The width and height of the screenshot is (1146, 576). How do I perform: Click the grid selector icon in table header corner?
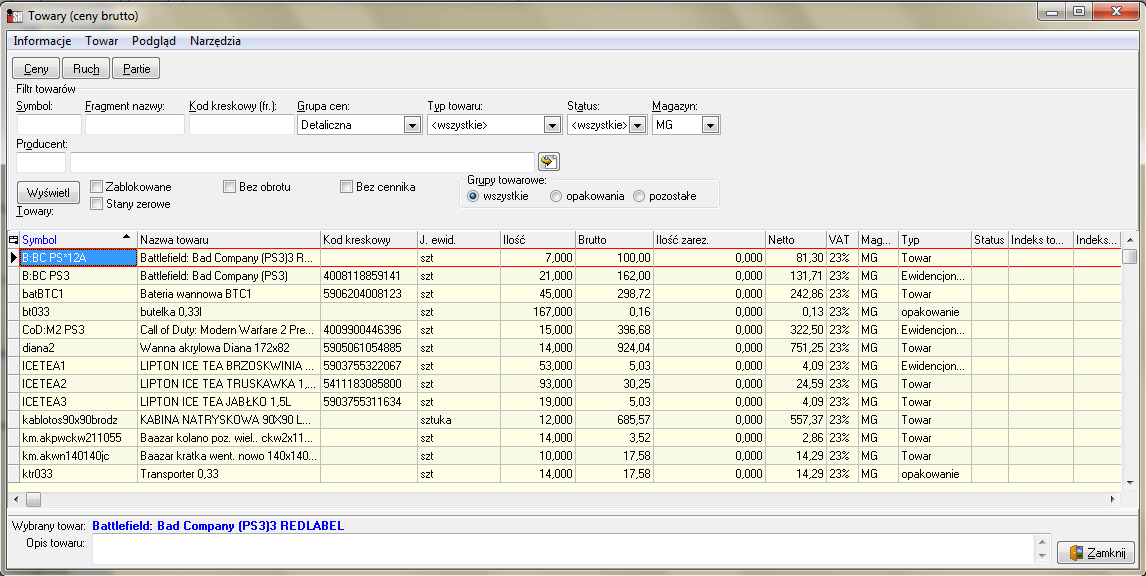click(13, 240)
